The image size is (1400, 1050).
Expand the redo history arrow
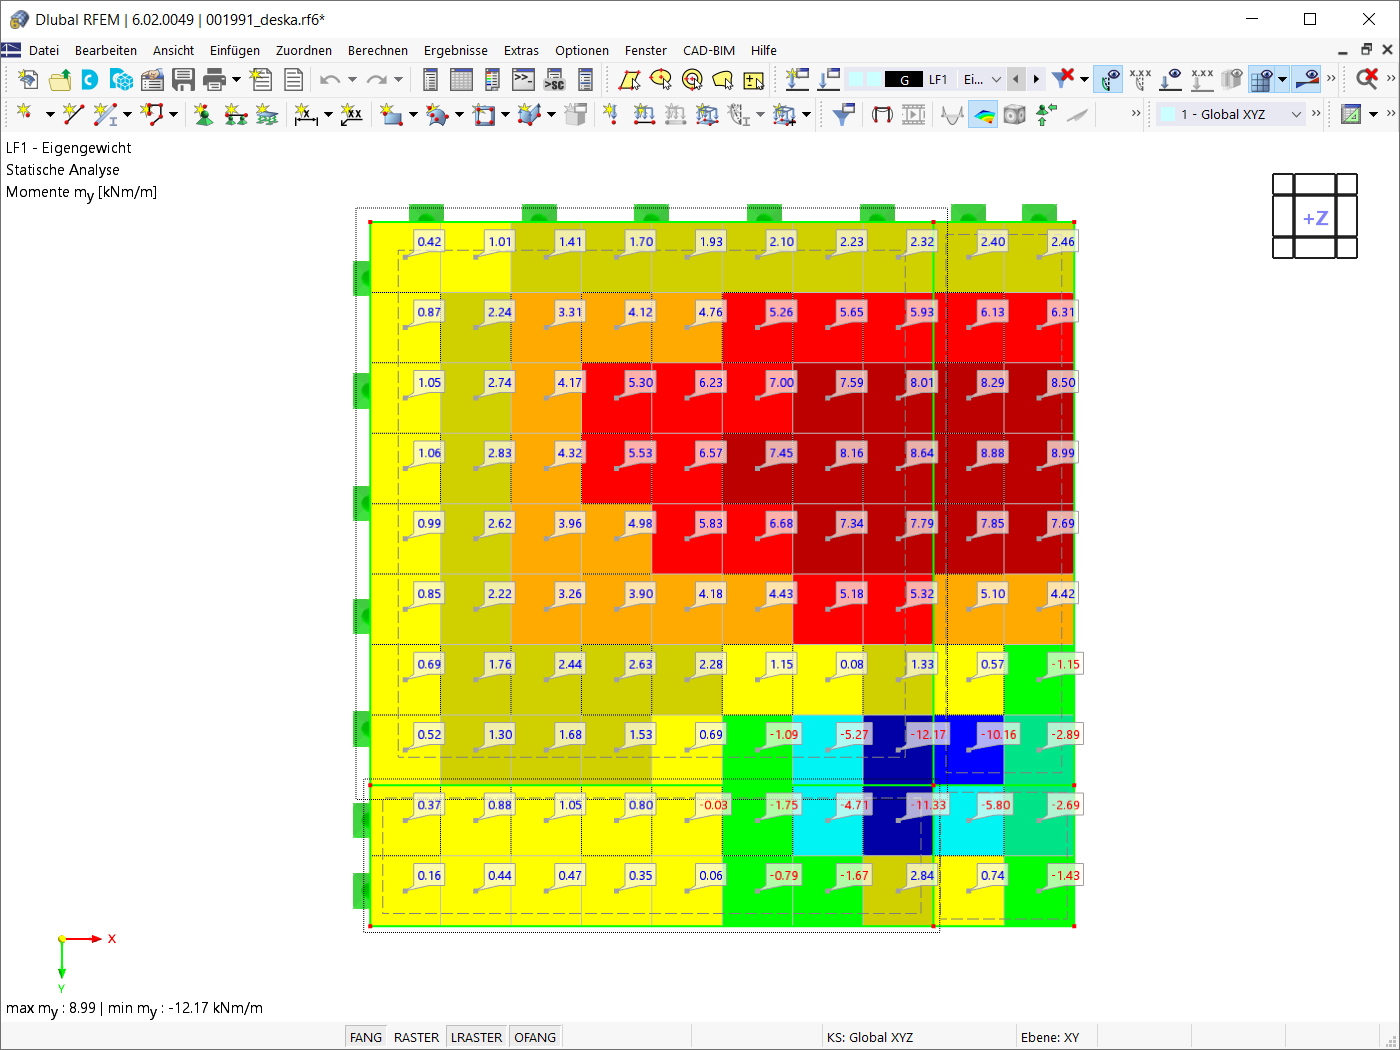(x=398, y=80)
